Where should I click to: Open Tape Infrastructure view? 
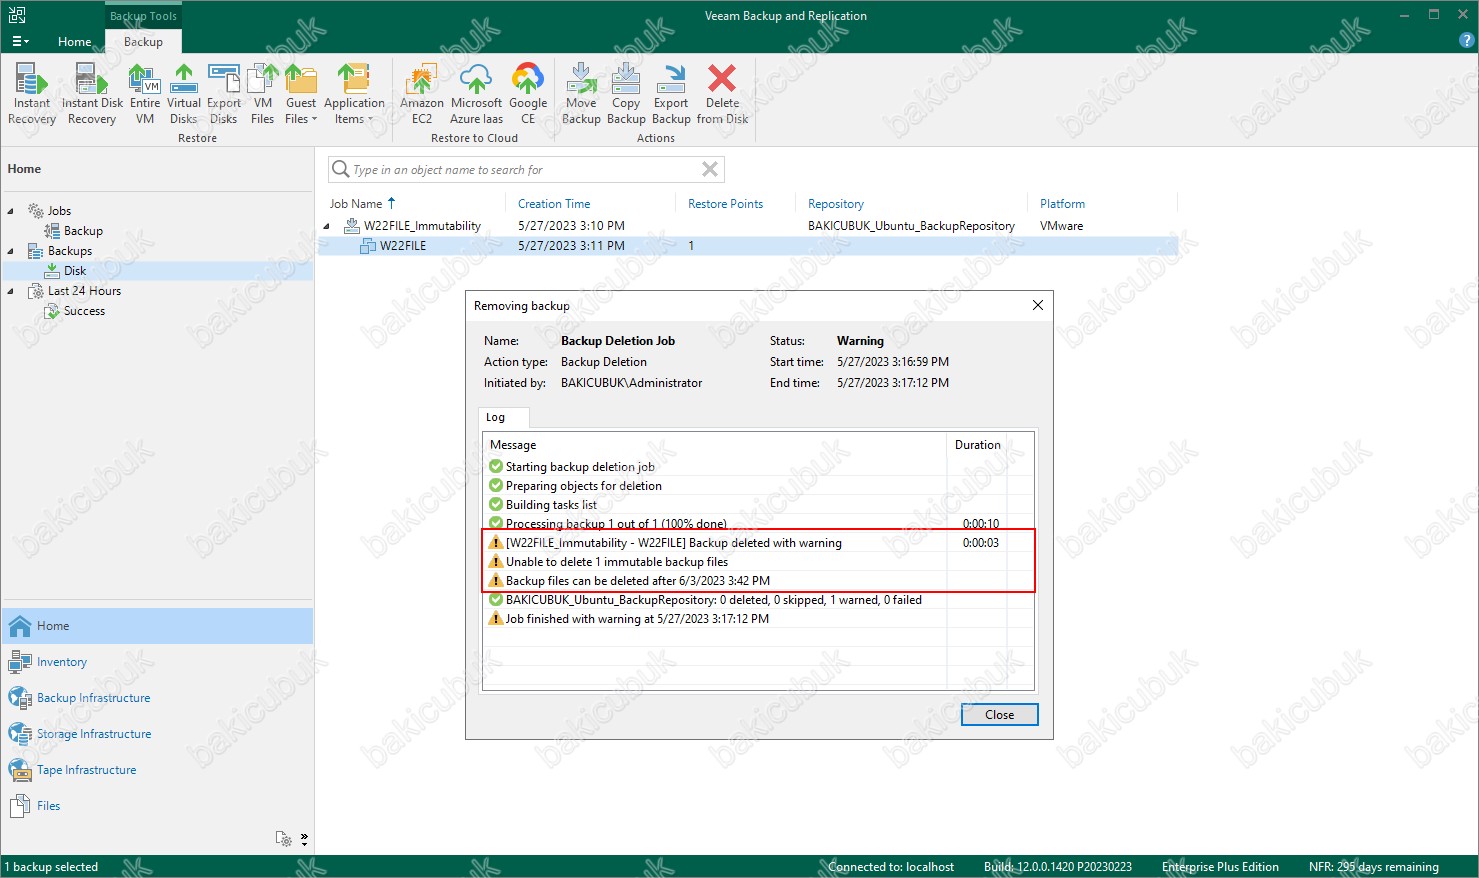(x=158, y=770)
